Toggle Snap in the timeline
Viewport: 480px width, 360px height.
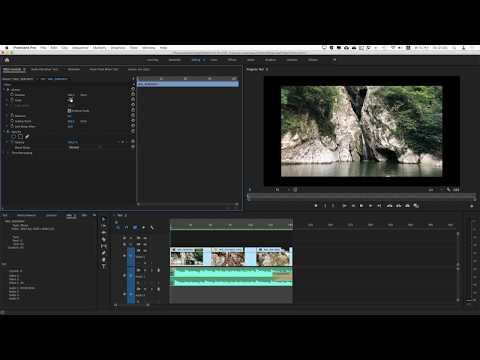tap(126, 228)
